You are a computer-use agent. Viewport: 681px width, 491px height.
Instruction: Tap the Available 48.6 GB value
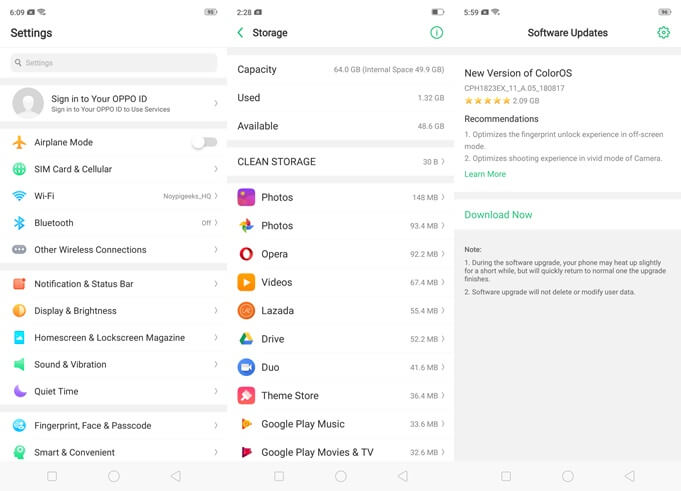431,126
